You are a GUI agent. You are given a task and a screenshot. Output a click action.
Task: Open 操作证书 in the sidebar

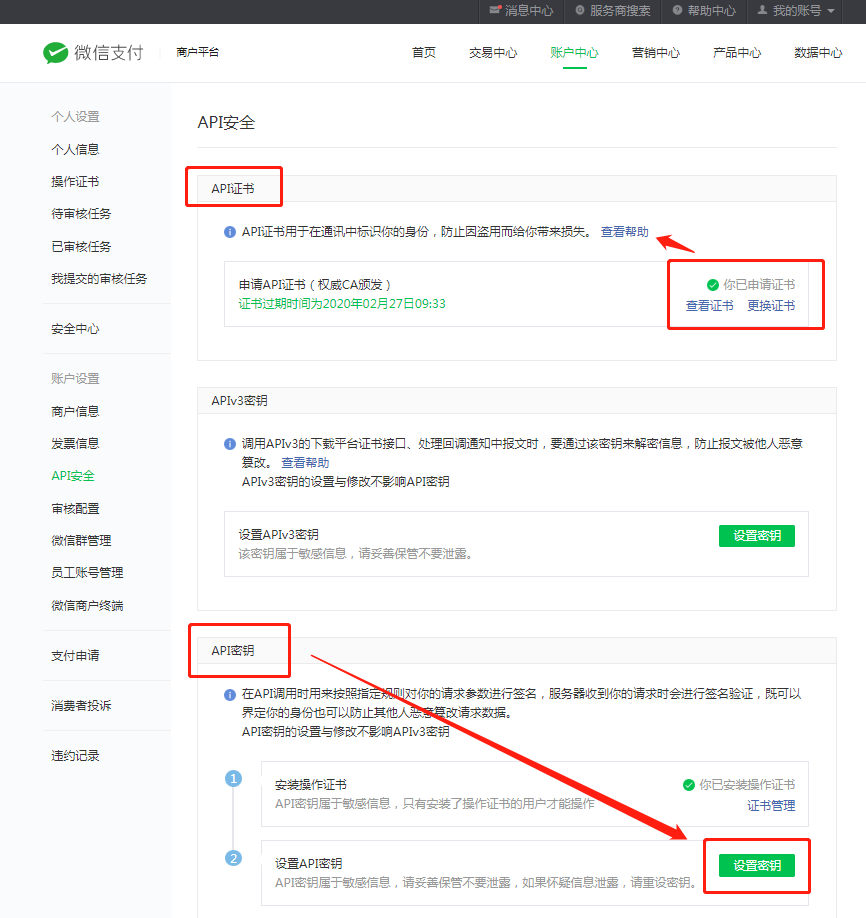pyautogui.click(x=75, y=181)
